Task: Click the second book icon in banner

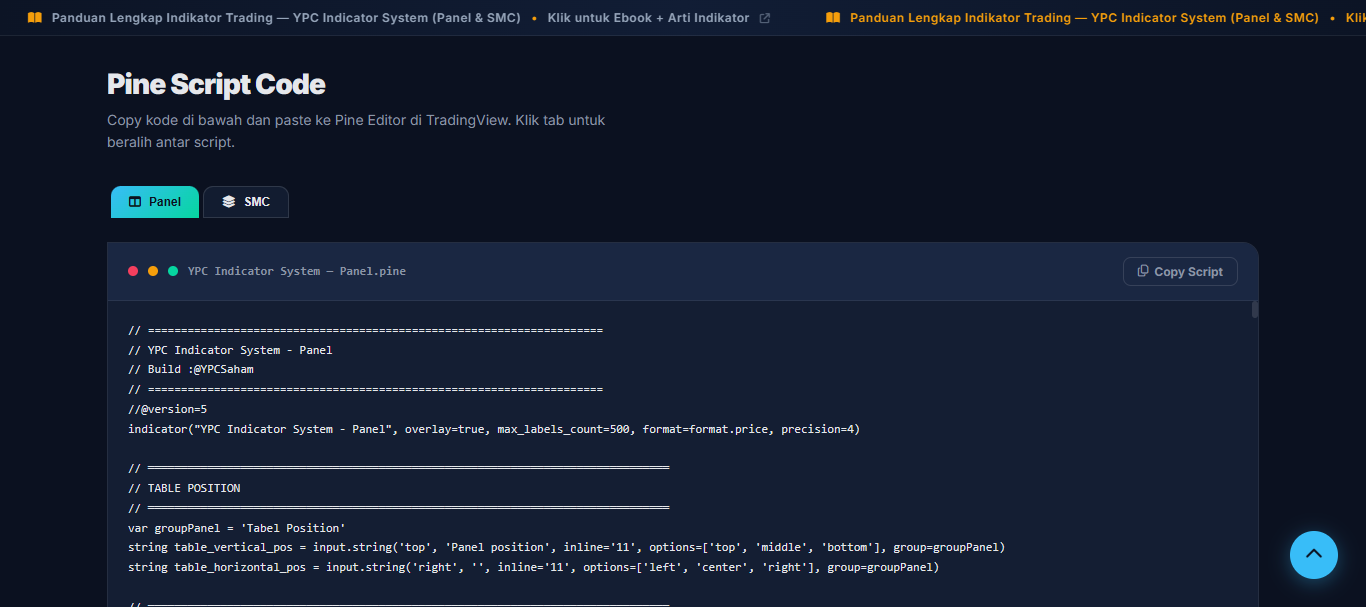Action: 833,18
